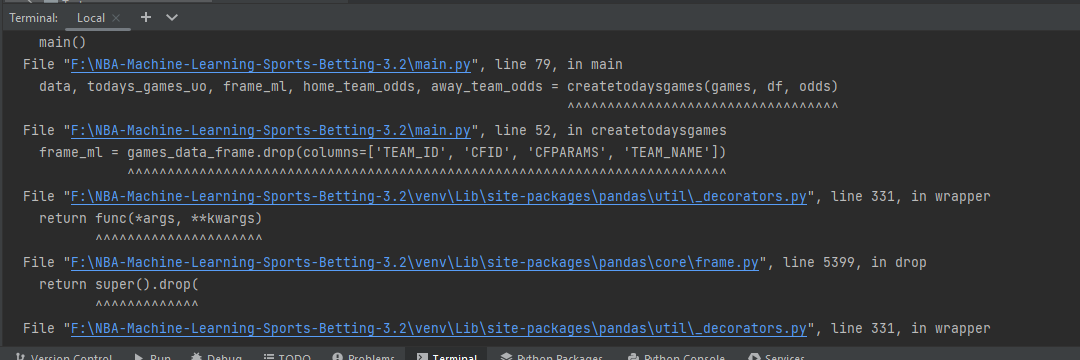Close the Local terminal tab
This screenshot has height=360, width=1080.
point(116,18)
